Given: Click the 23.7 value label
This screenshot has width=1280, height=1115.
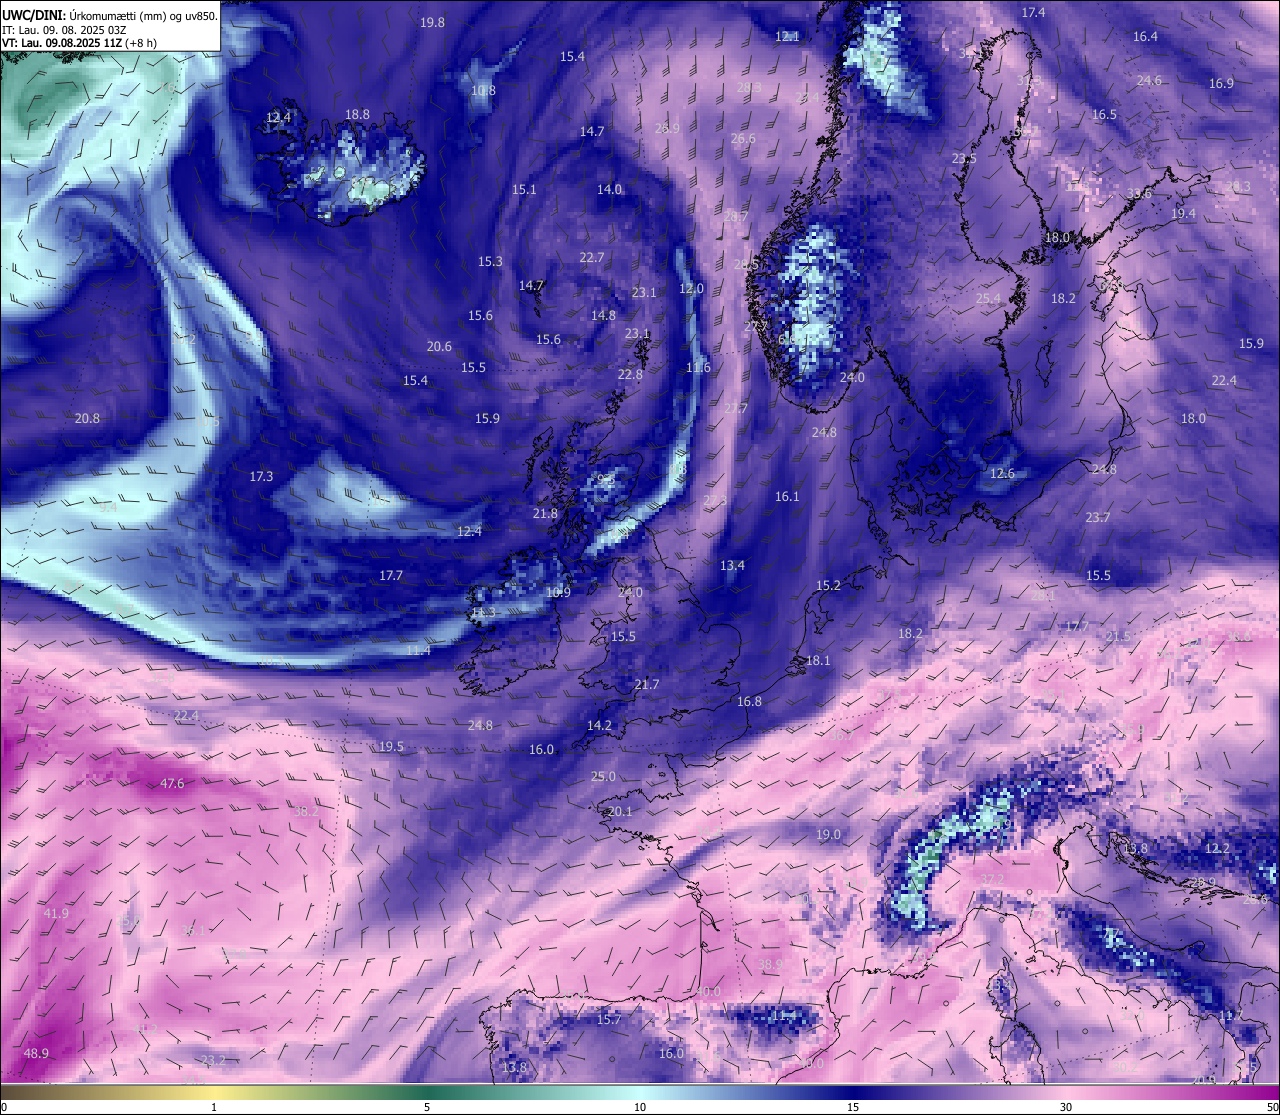Looking at the screenshot, I should point(1098,517).
